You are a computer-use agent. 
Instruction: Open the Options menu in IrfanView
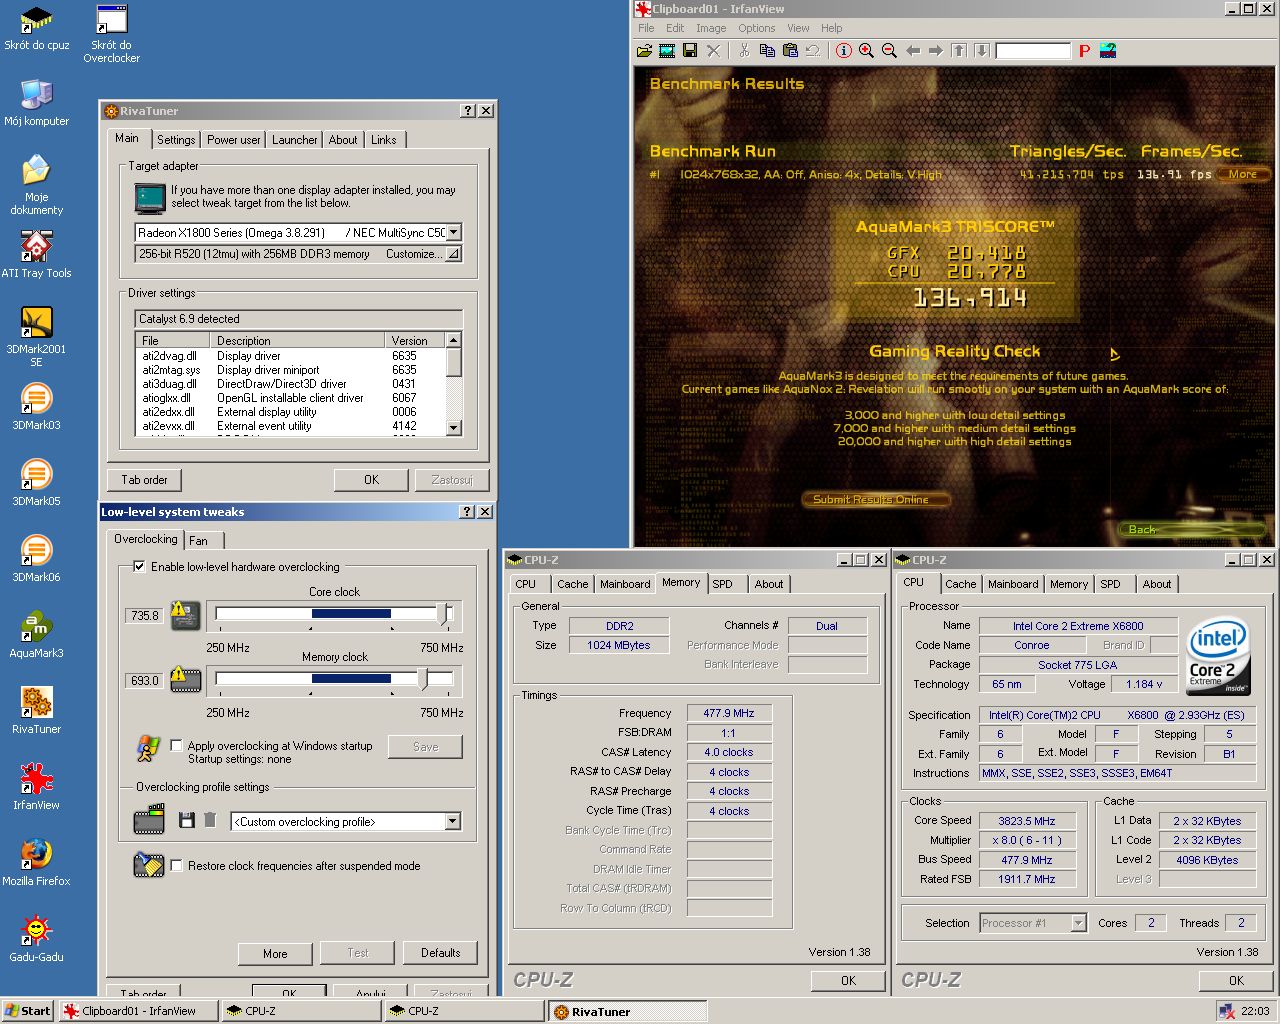tap(757, 28)
